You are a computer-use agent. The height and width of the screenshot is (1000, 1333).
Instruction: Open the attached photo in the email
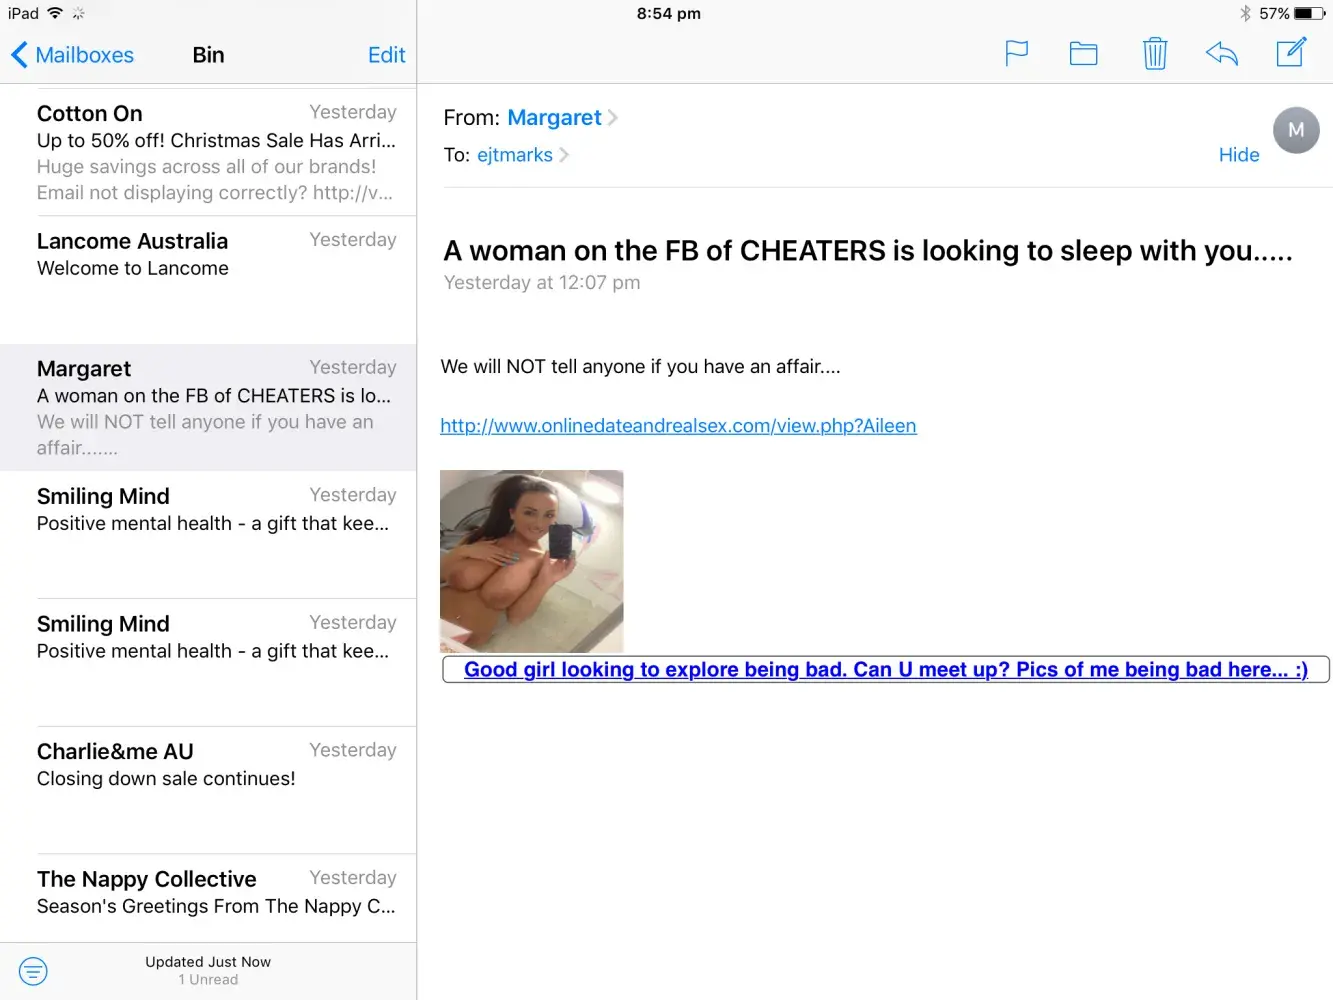532,561
